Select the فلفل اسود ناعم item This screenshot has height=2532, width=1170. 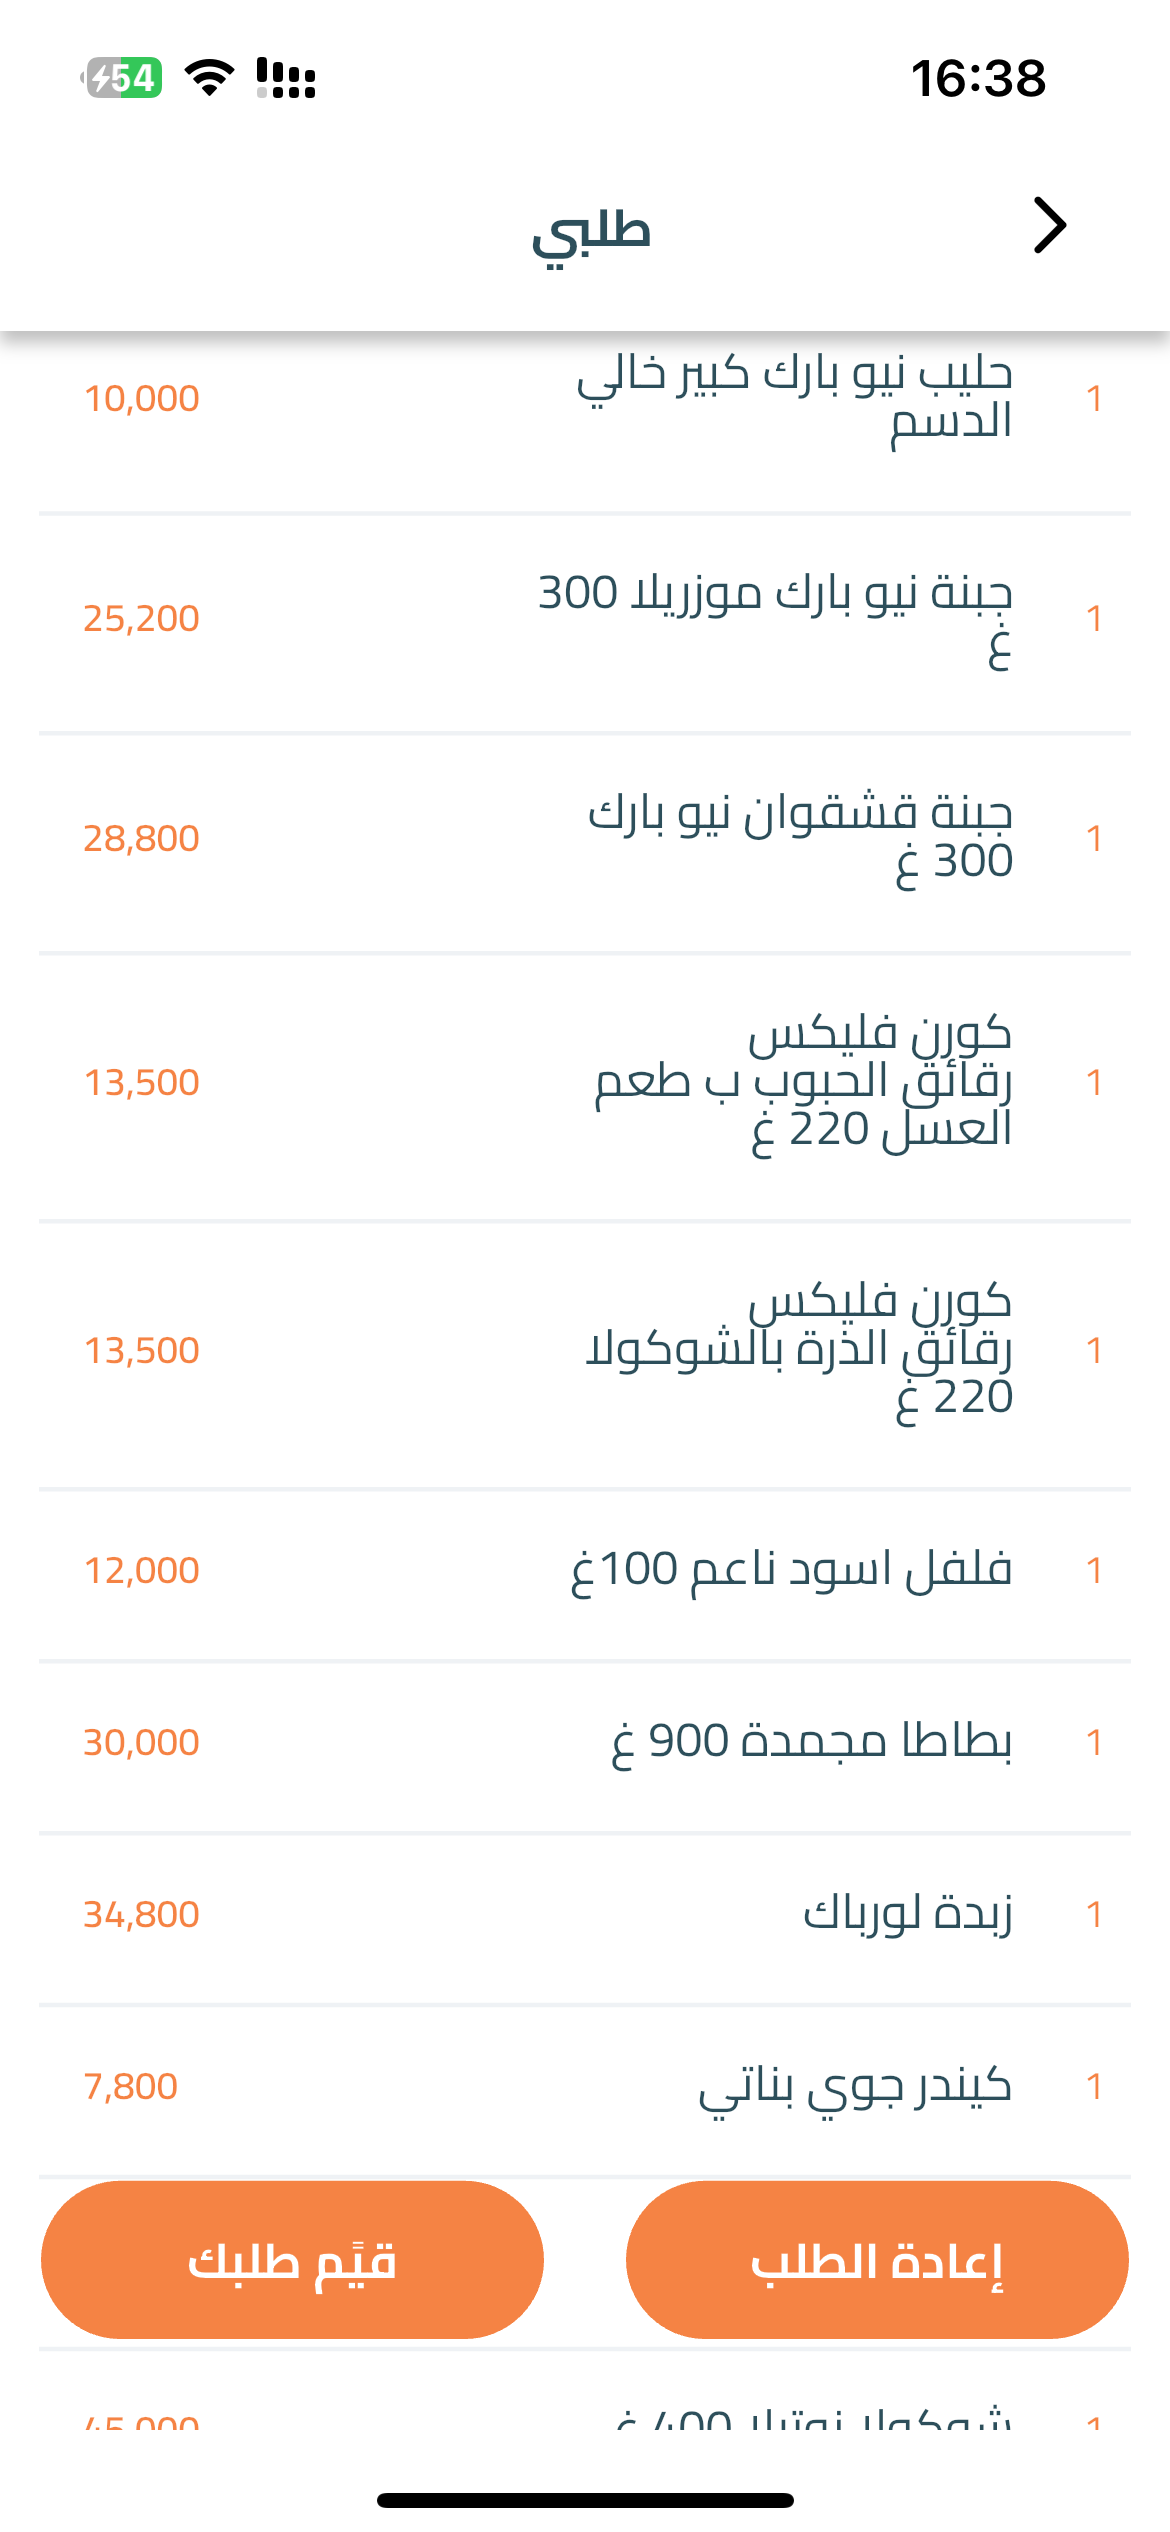coord(791,1569)
